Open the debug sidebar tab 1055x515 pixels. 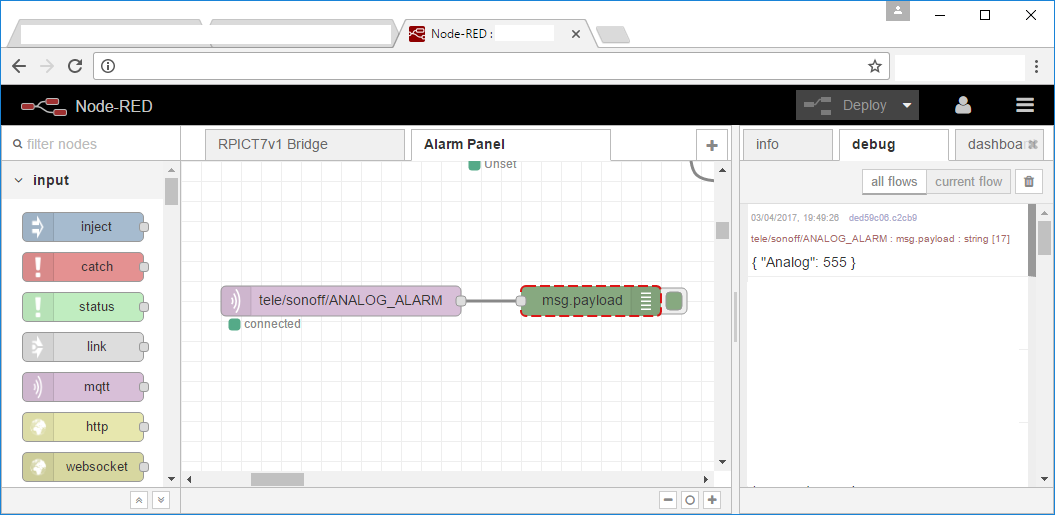(894, 144)
